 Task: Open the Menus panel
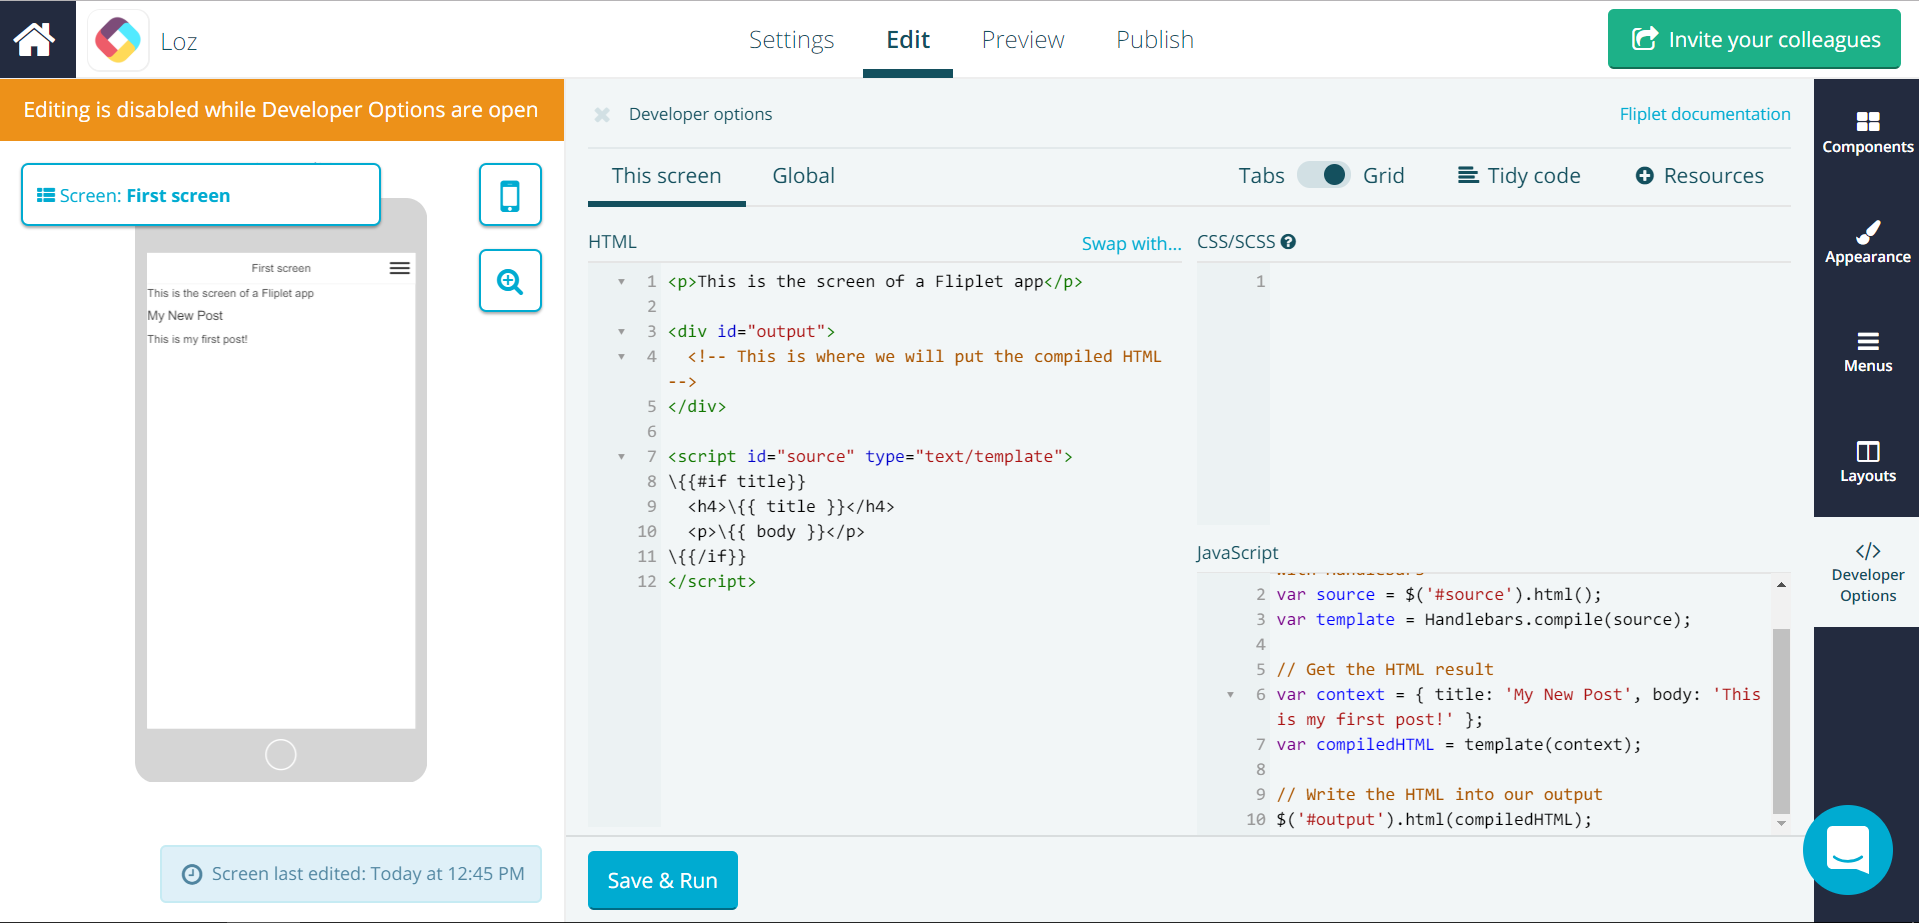(x=1867, y=351)
